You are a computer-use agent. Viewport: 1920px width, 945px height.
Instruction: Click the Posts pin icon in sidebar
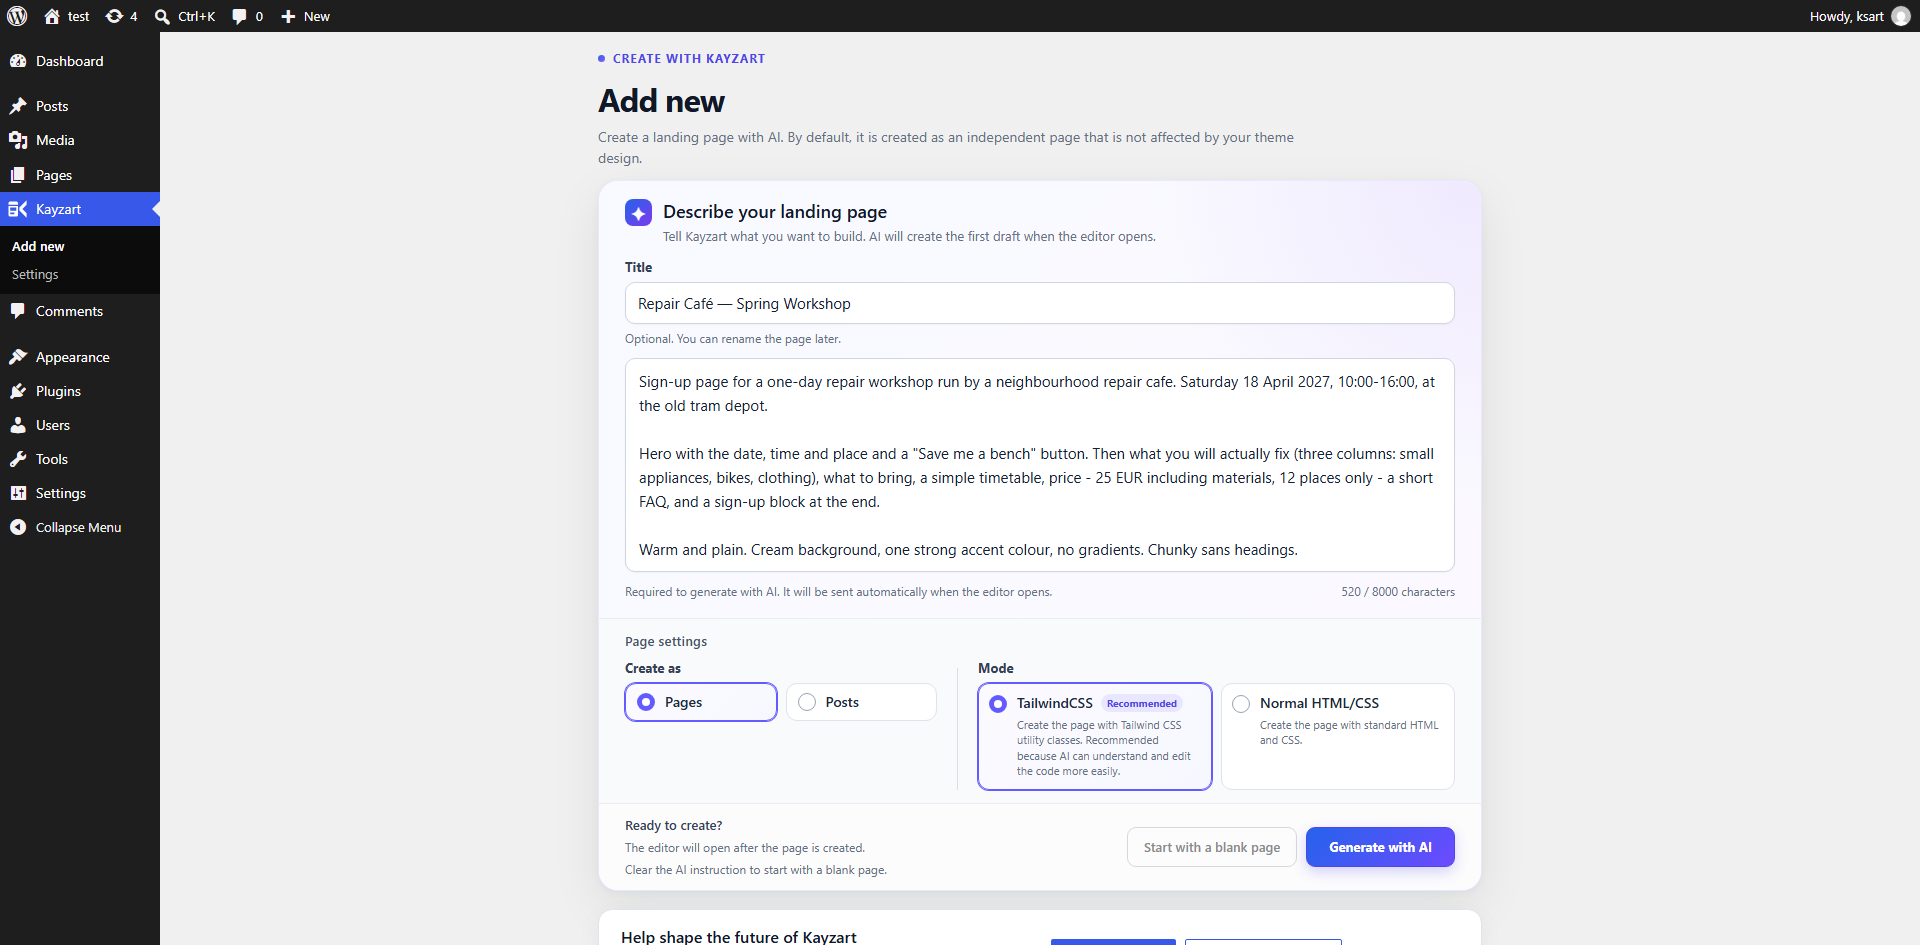tap(18, 106)
